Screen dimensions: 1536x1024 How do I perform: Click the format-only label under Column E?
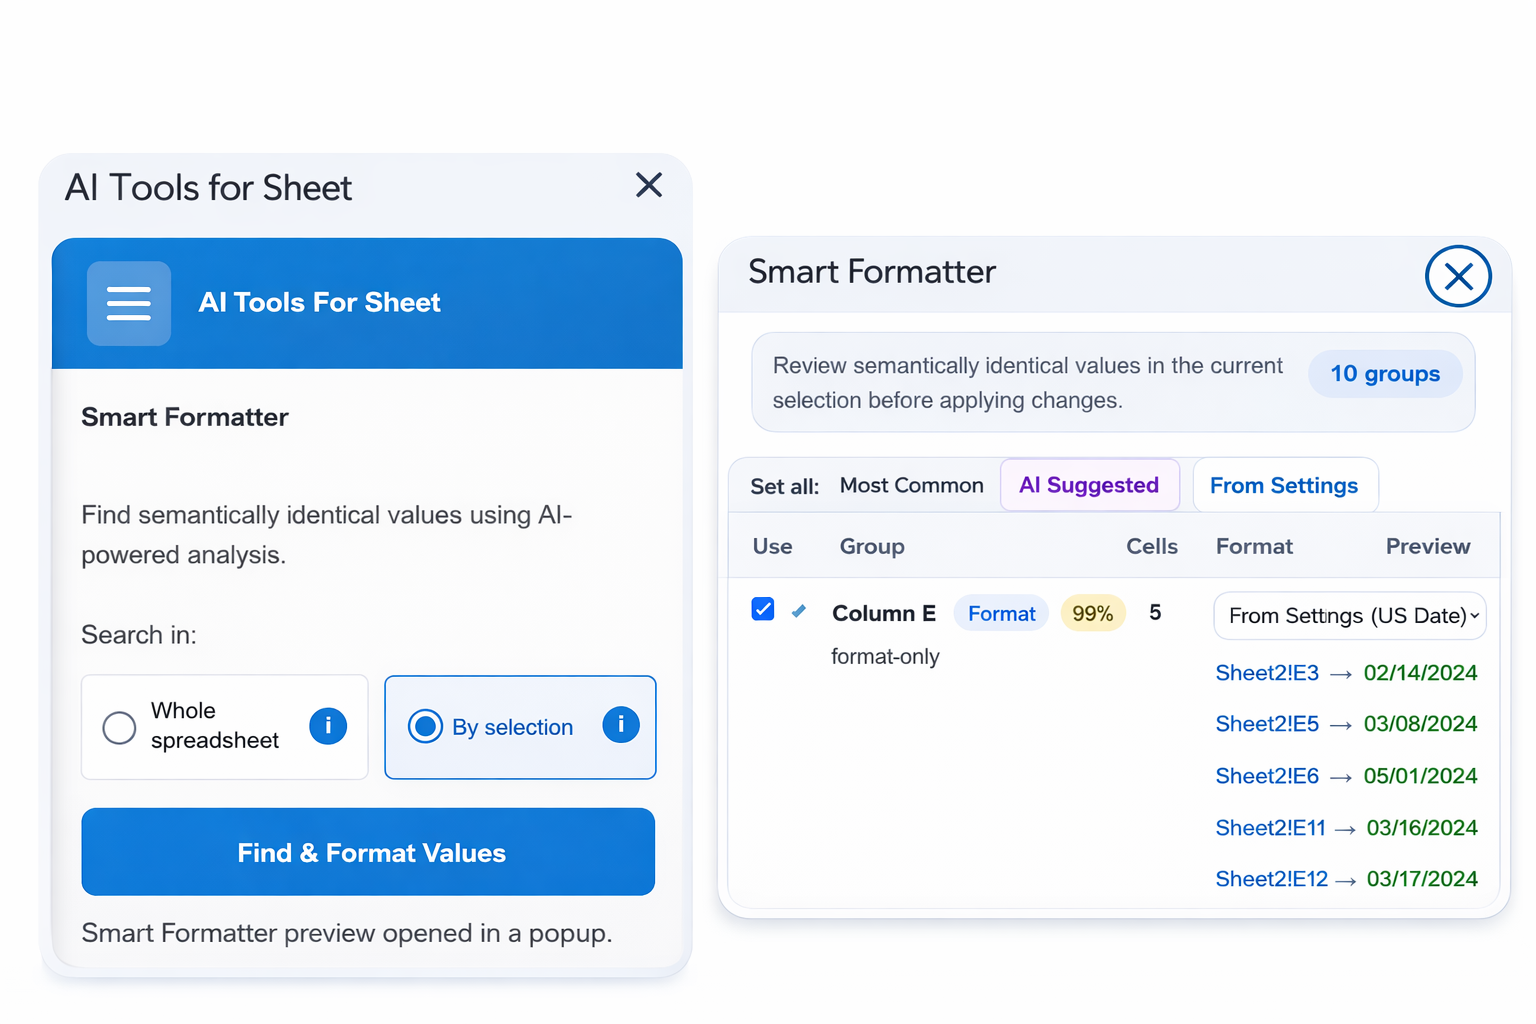pyautogui.click(x=885, y=657)
